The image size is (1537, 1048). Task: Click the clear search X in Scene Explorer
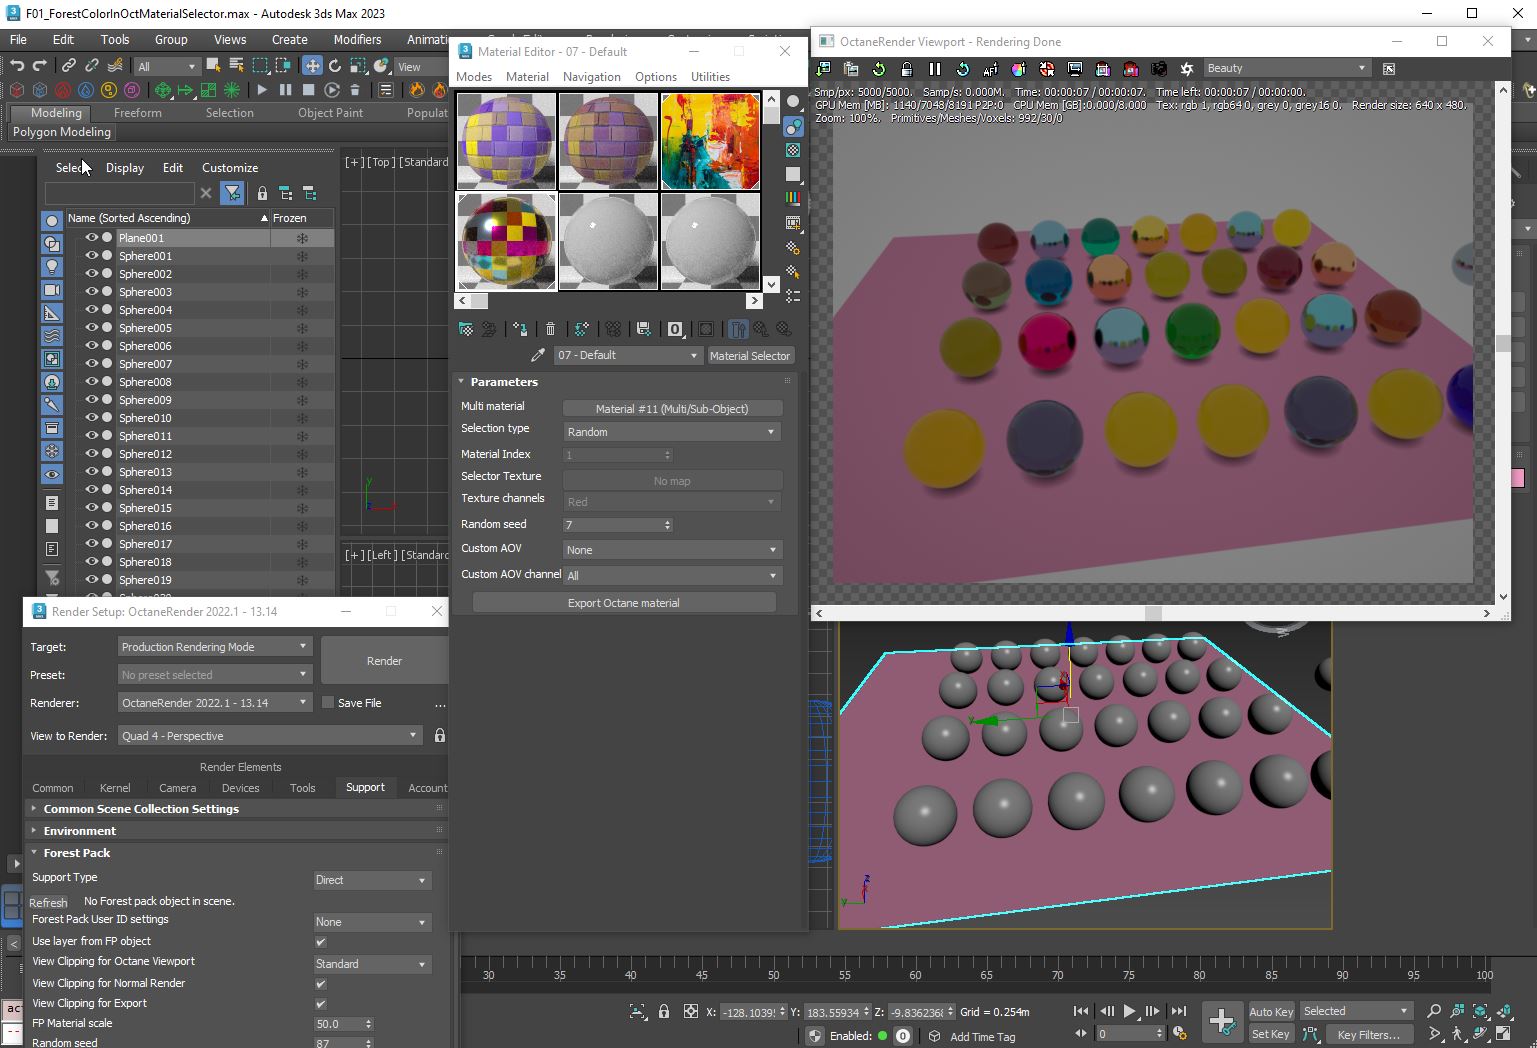pyautogui.click(x=206, y=193)
